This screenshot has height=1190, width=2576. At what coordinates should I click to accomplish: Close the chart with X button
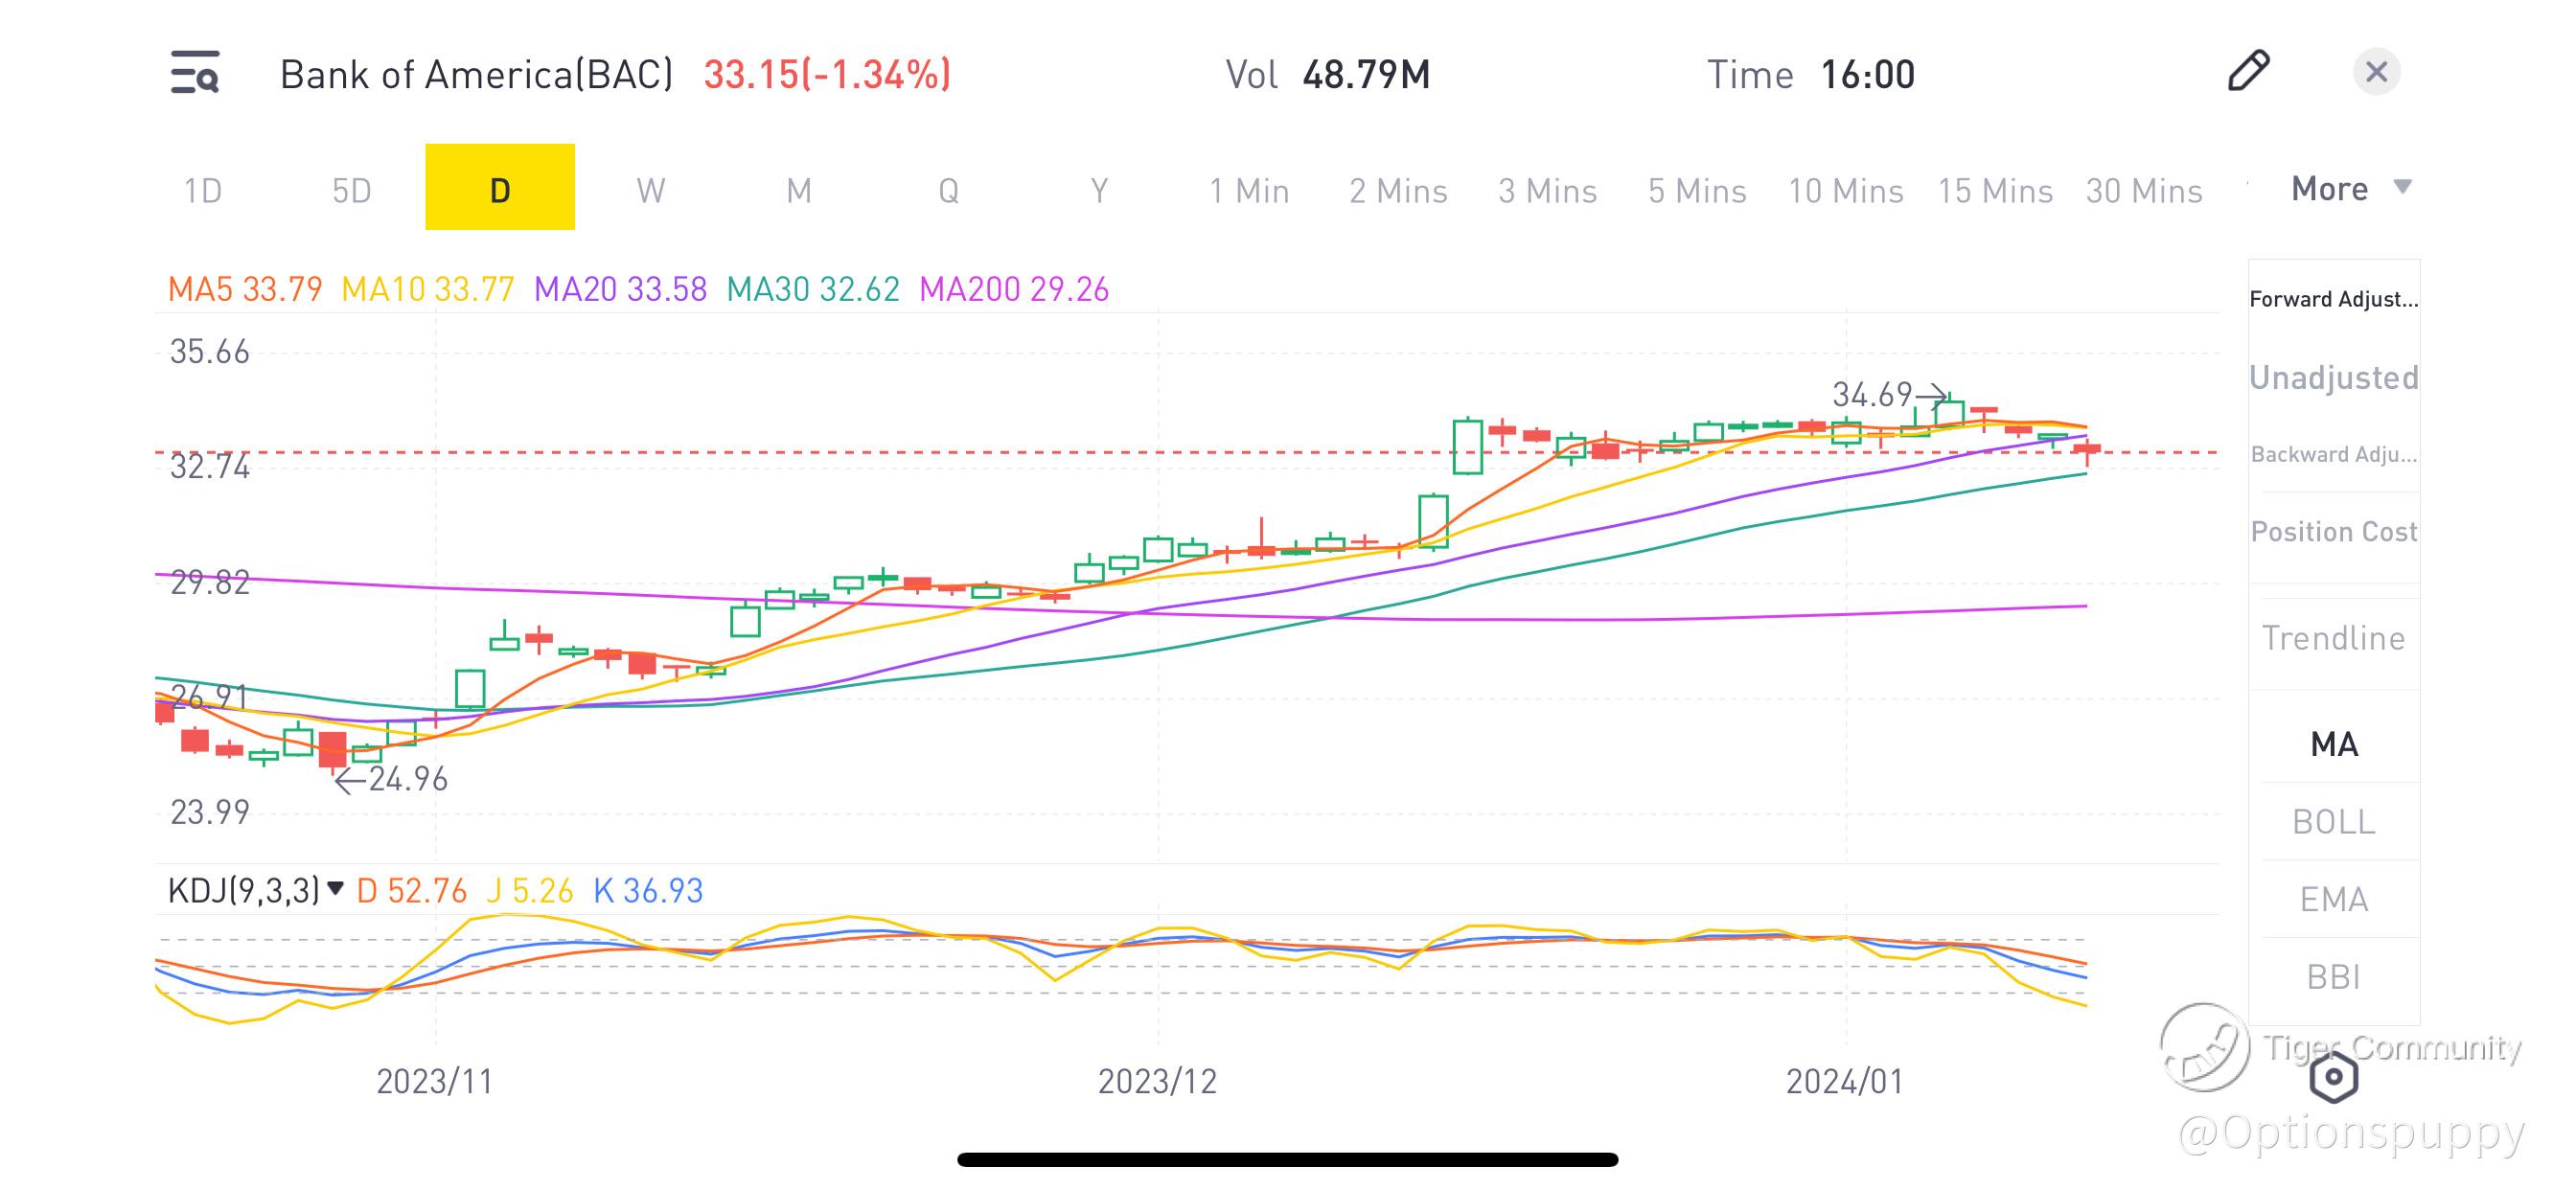click(2376, 72)
